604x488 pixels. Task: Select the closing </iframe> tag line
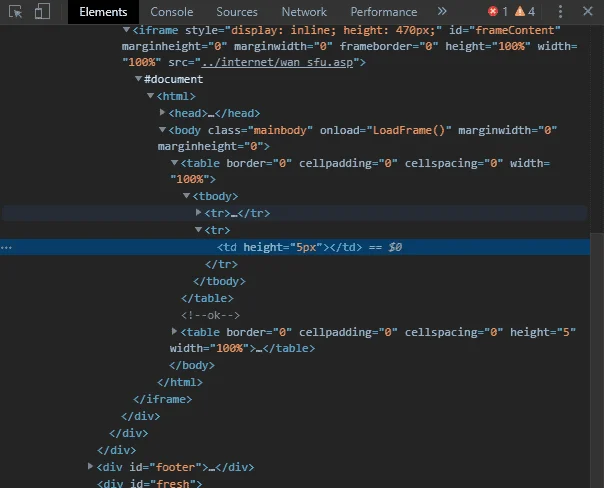(162, 399)
